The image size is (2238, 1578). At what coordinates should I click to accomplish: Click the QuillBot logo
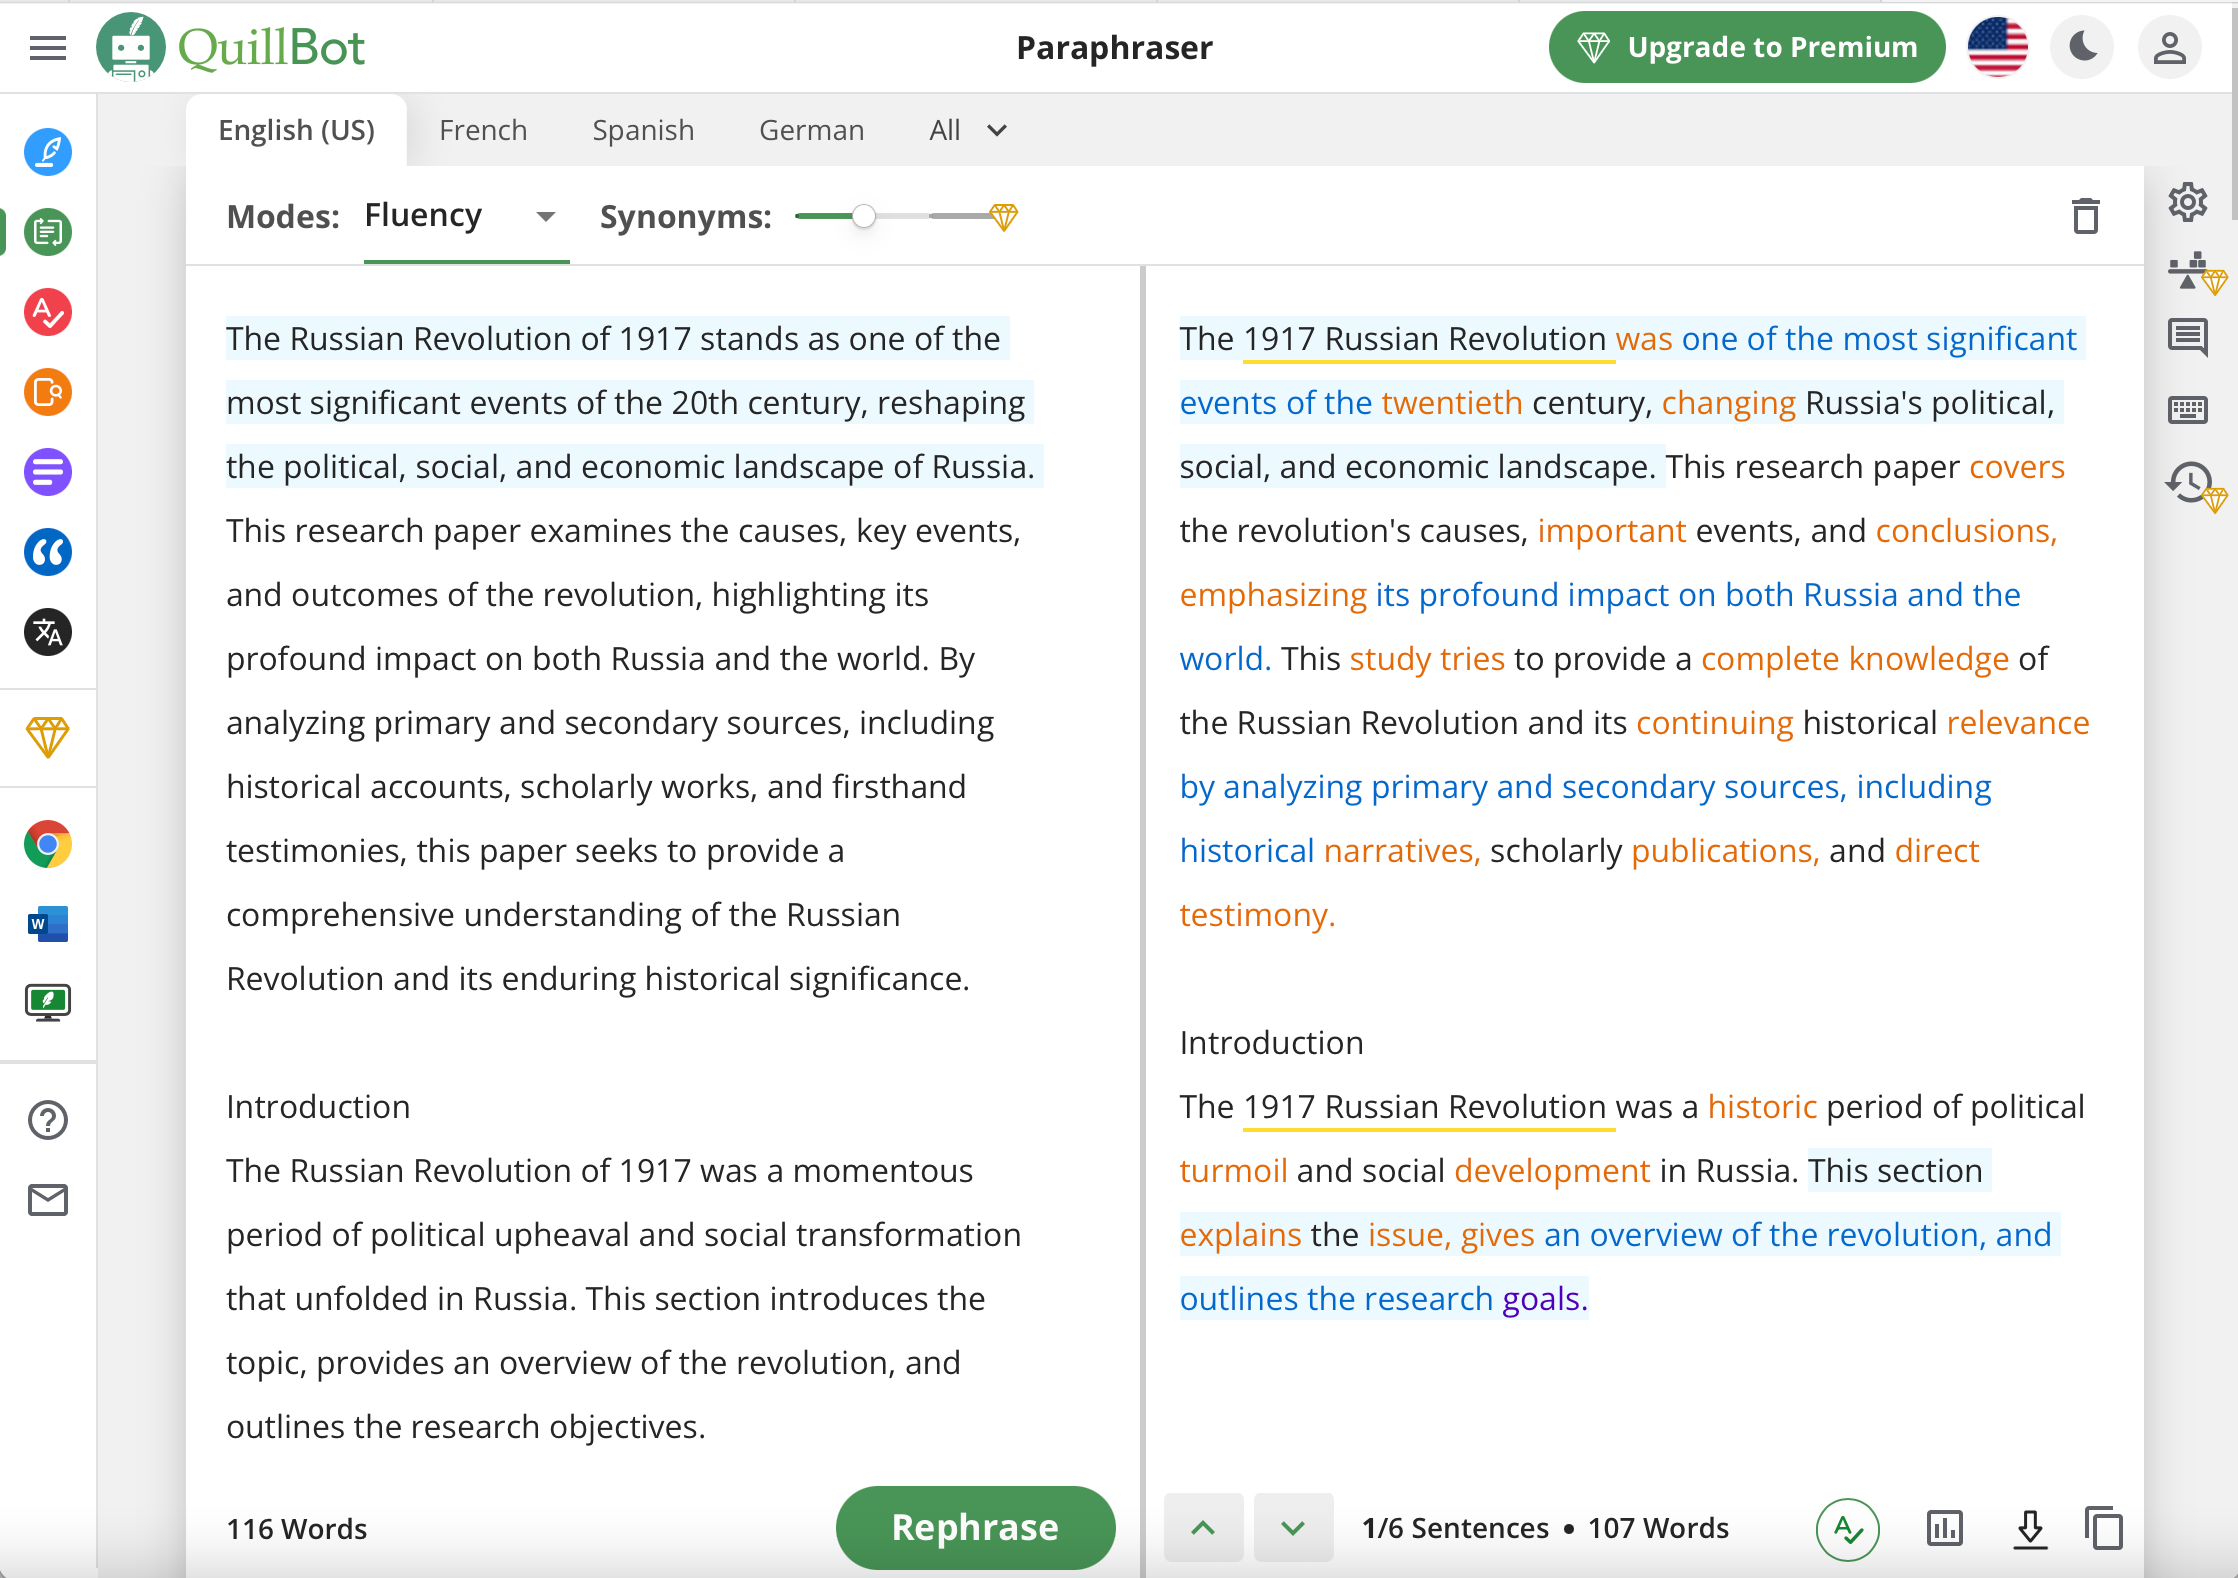click(231, 47)
